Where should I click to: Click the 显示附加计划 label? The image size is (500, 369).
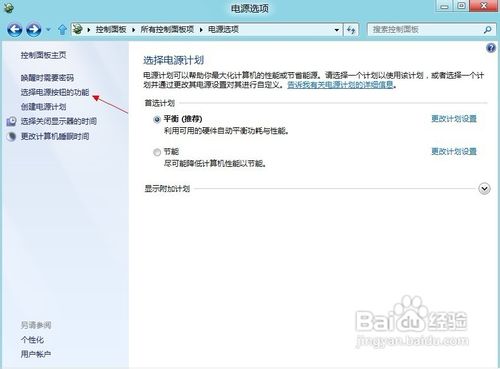coord(167,189)
